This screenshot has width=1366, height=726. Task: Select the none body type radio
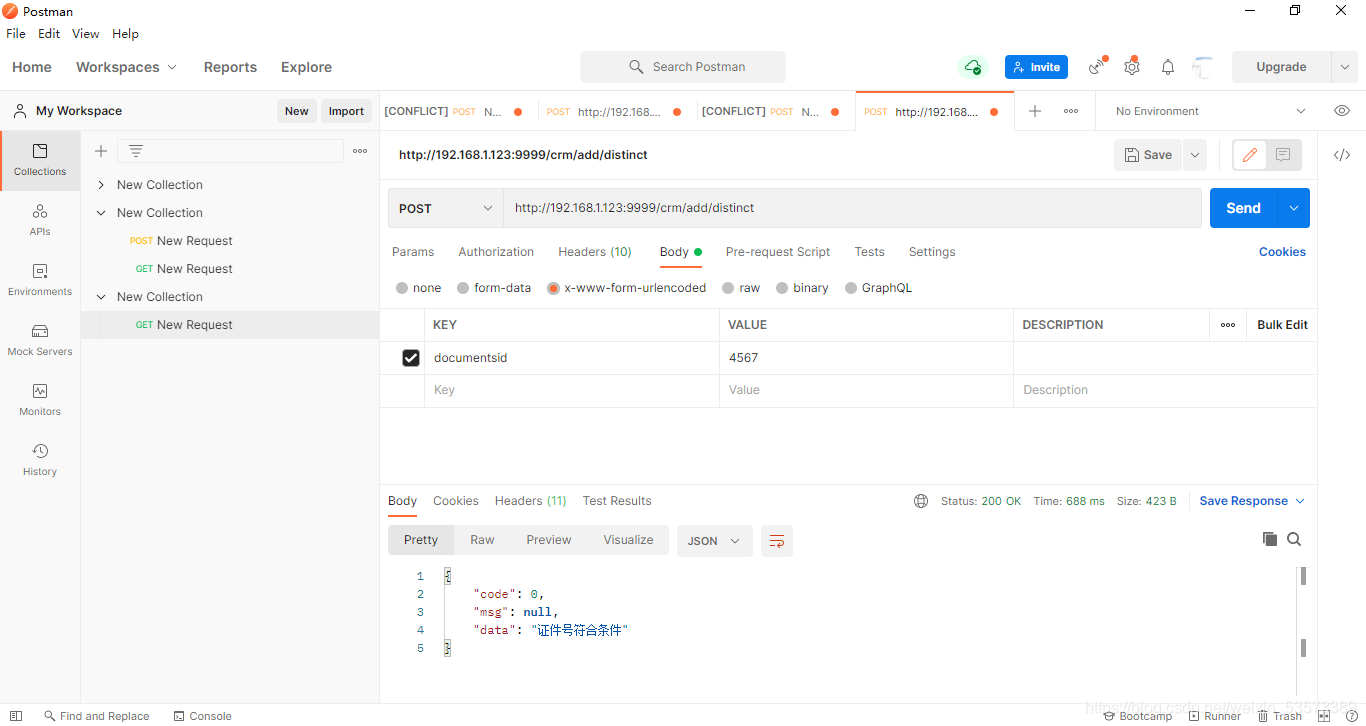[x=402, y=288]
